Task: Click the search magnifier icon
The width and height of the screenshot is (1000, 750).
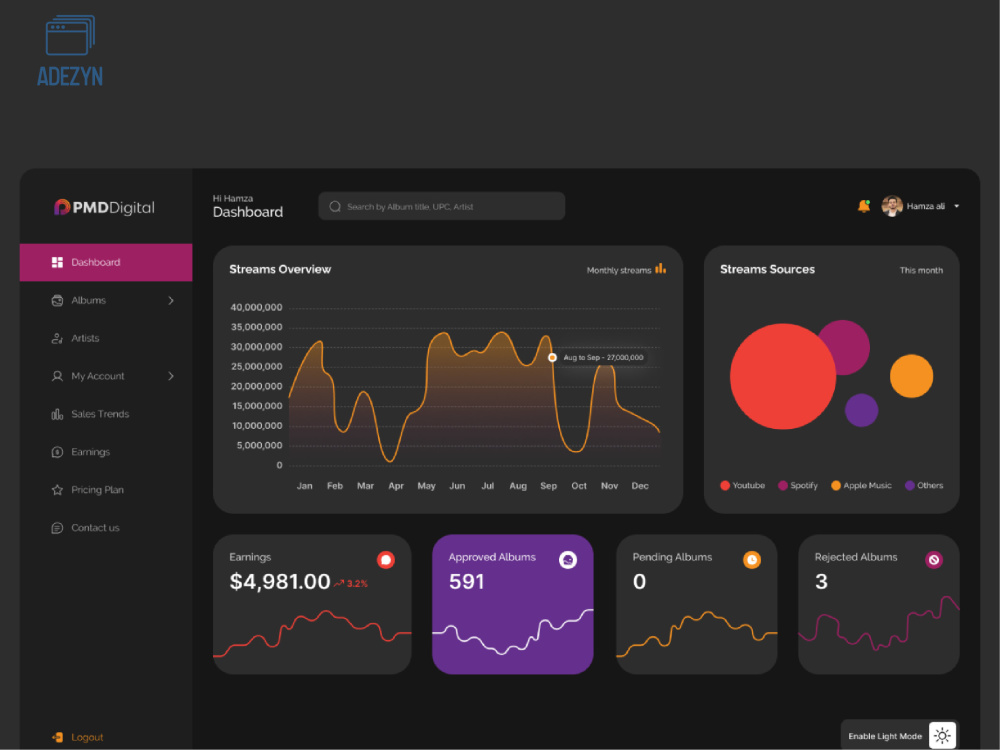Action: point(335,207)
